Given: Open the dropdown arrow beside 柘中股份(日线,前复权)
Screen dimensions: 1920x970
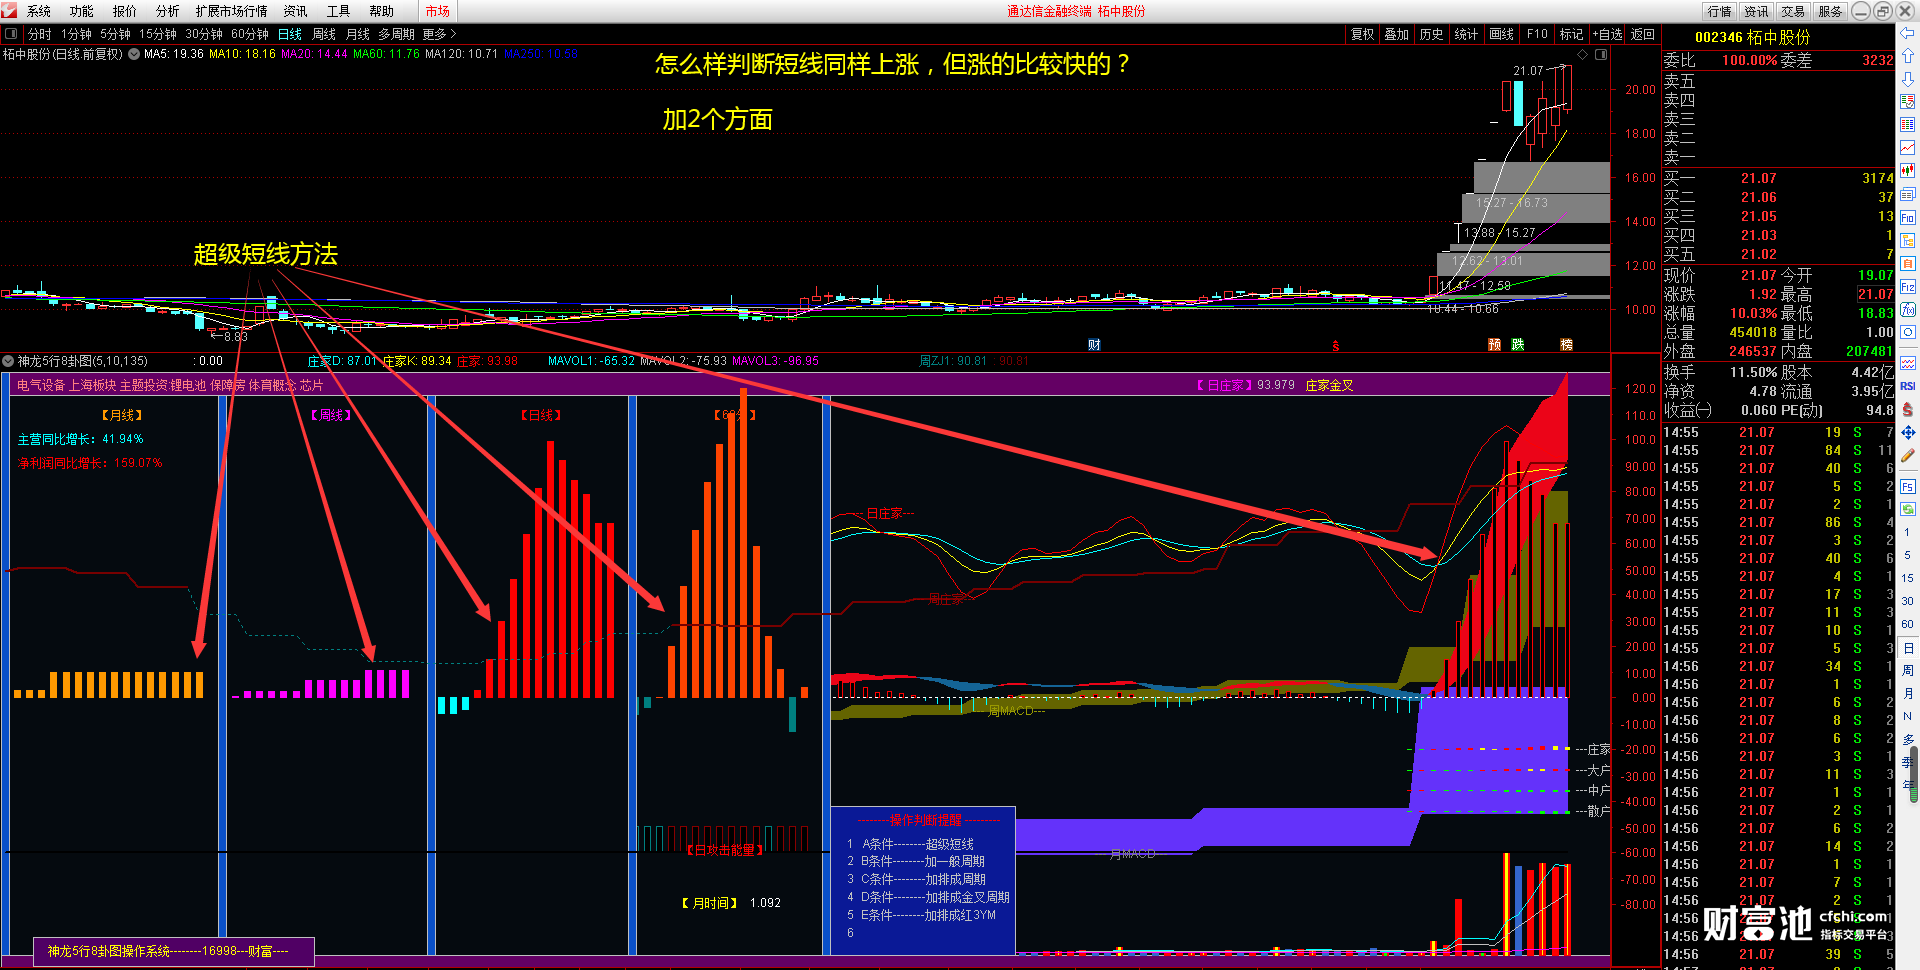Looking at the screenshot, I should pos(133,54).
